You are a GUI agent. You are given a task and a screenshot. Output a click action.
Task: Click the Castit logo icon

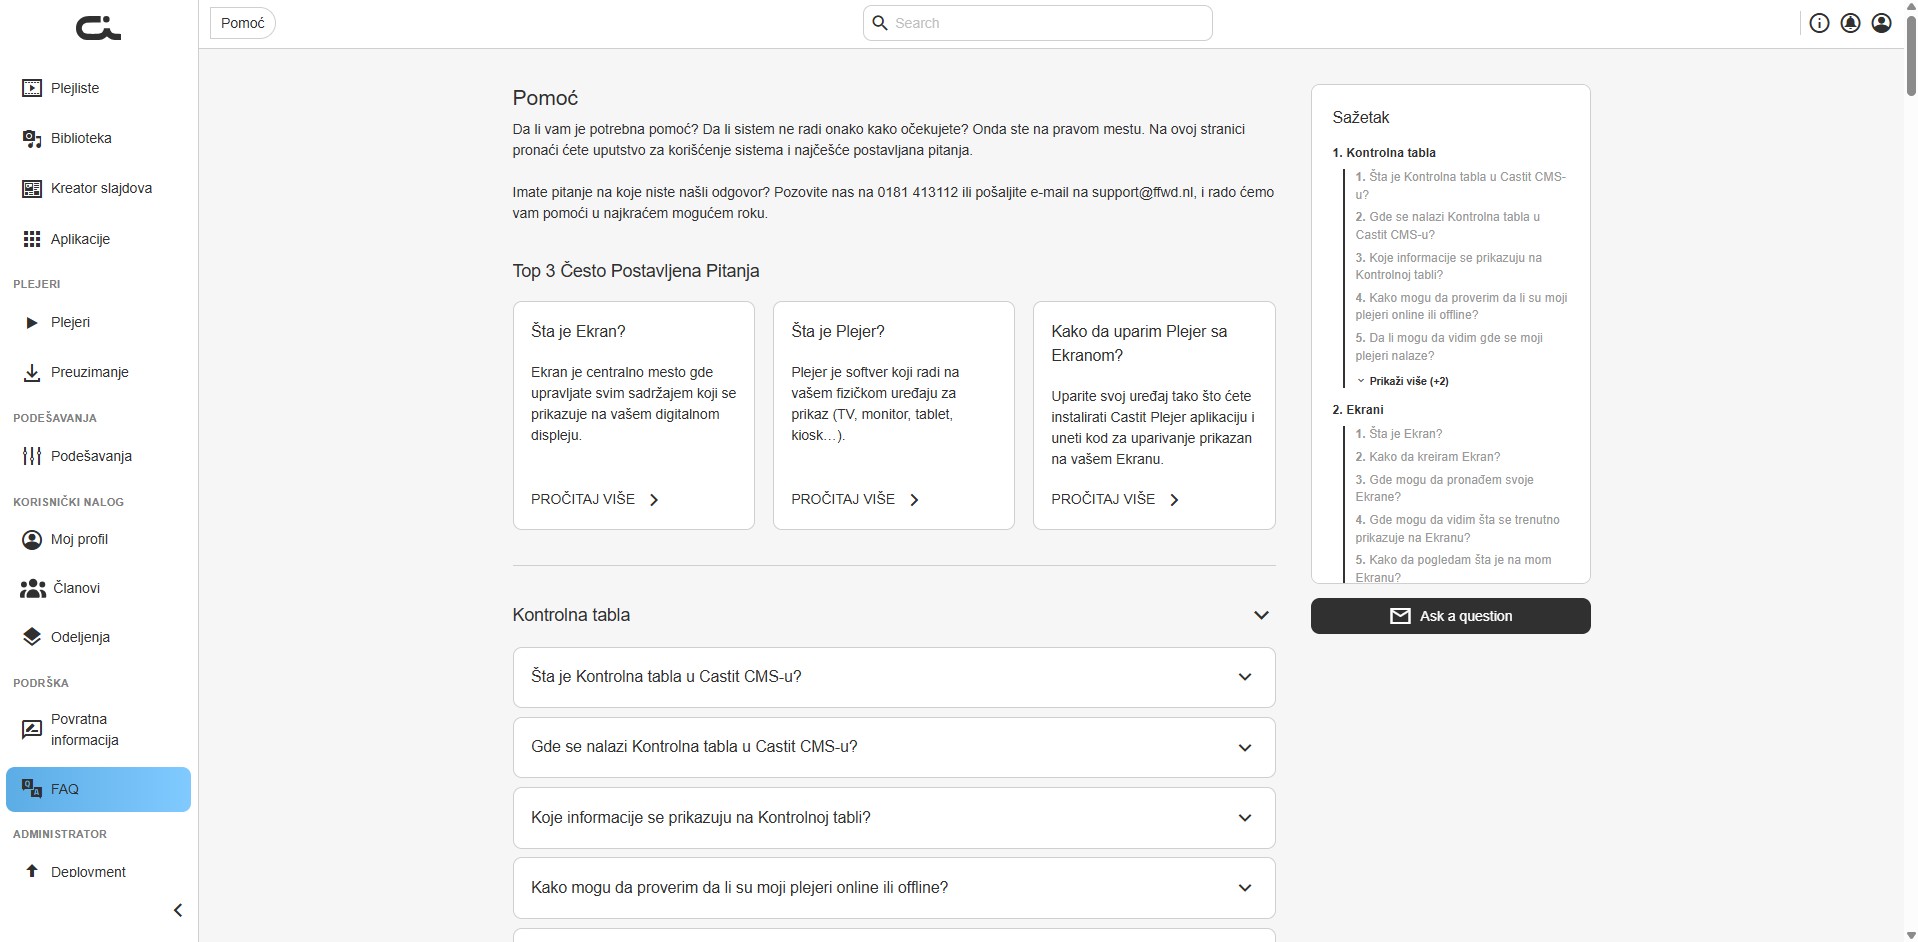[x=98, y=28]
